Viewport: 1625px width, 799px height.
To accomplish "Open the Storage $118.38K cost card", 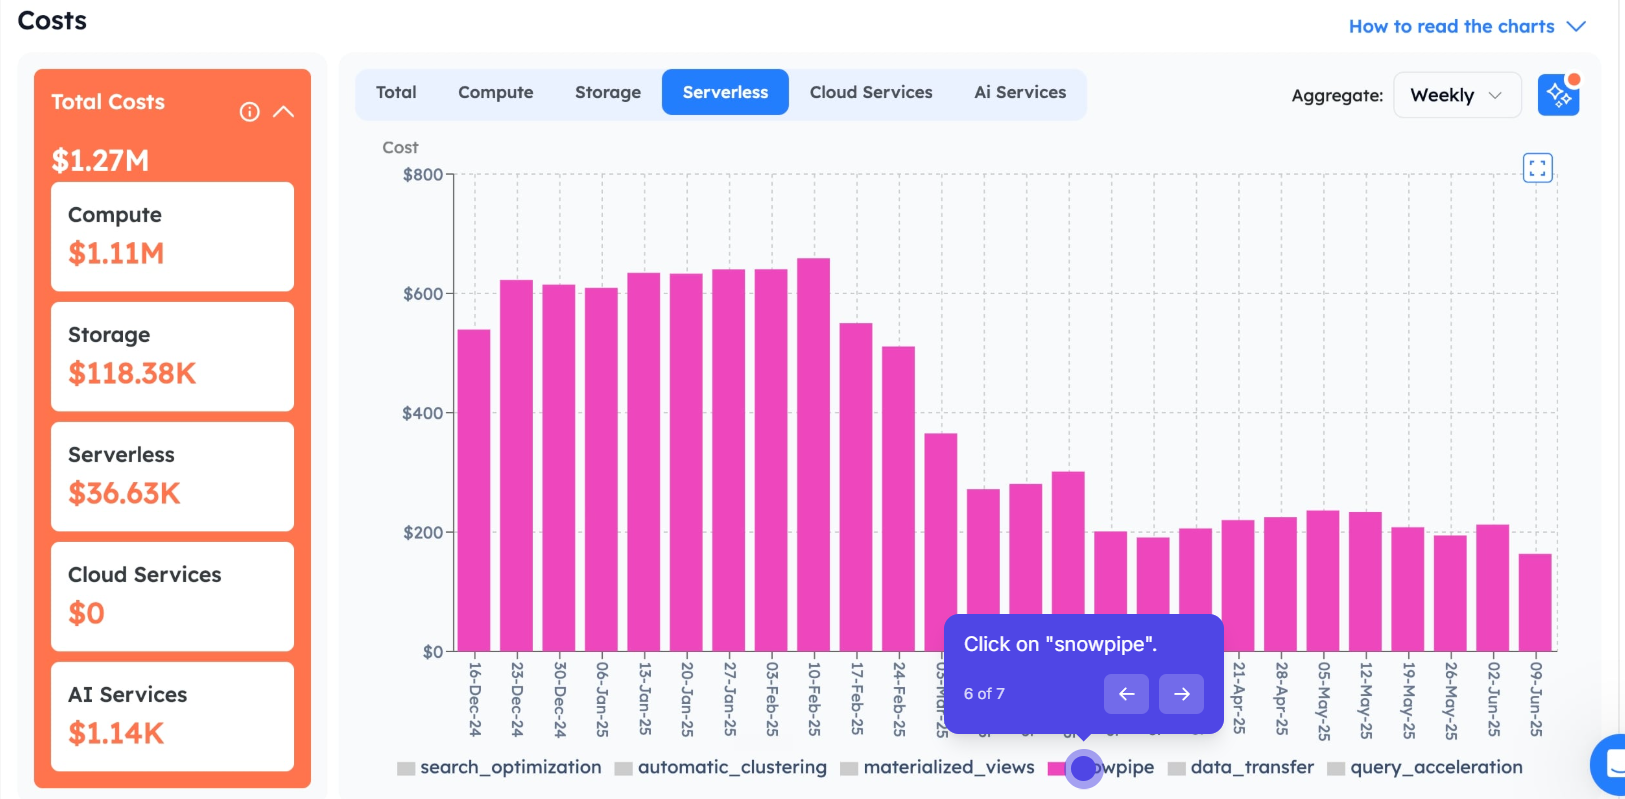I will tap(172, 356).
